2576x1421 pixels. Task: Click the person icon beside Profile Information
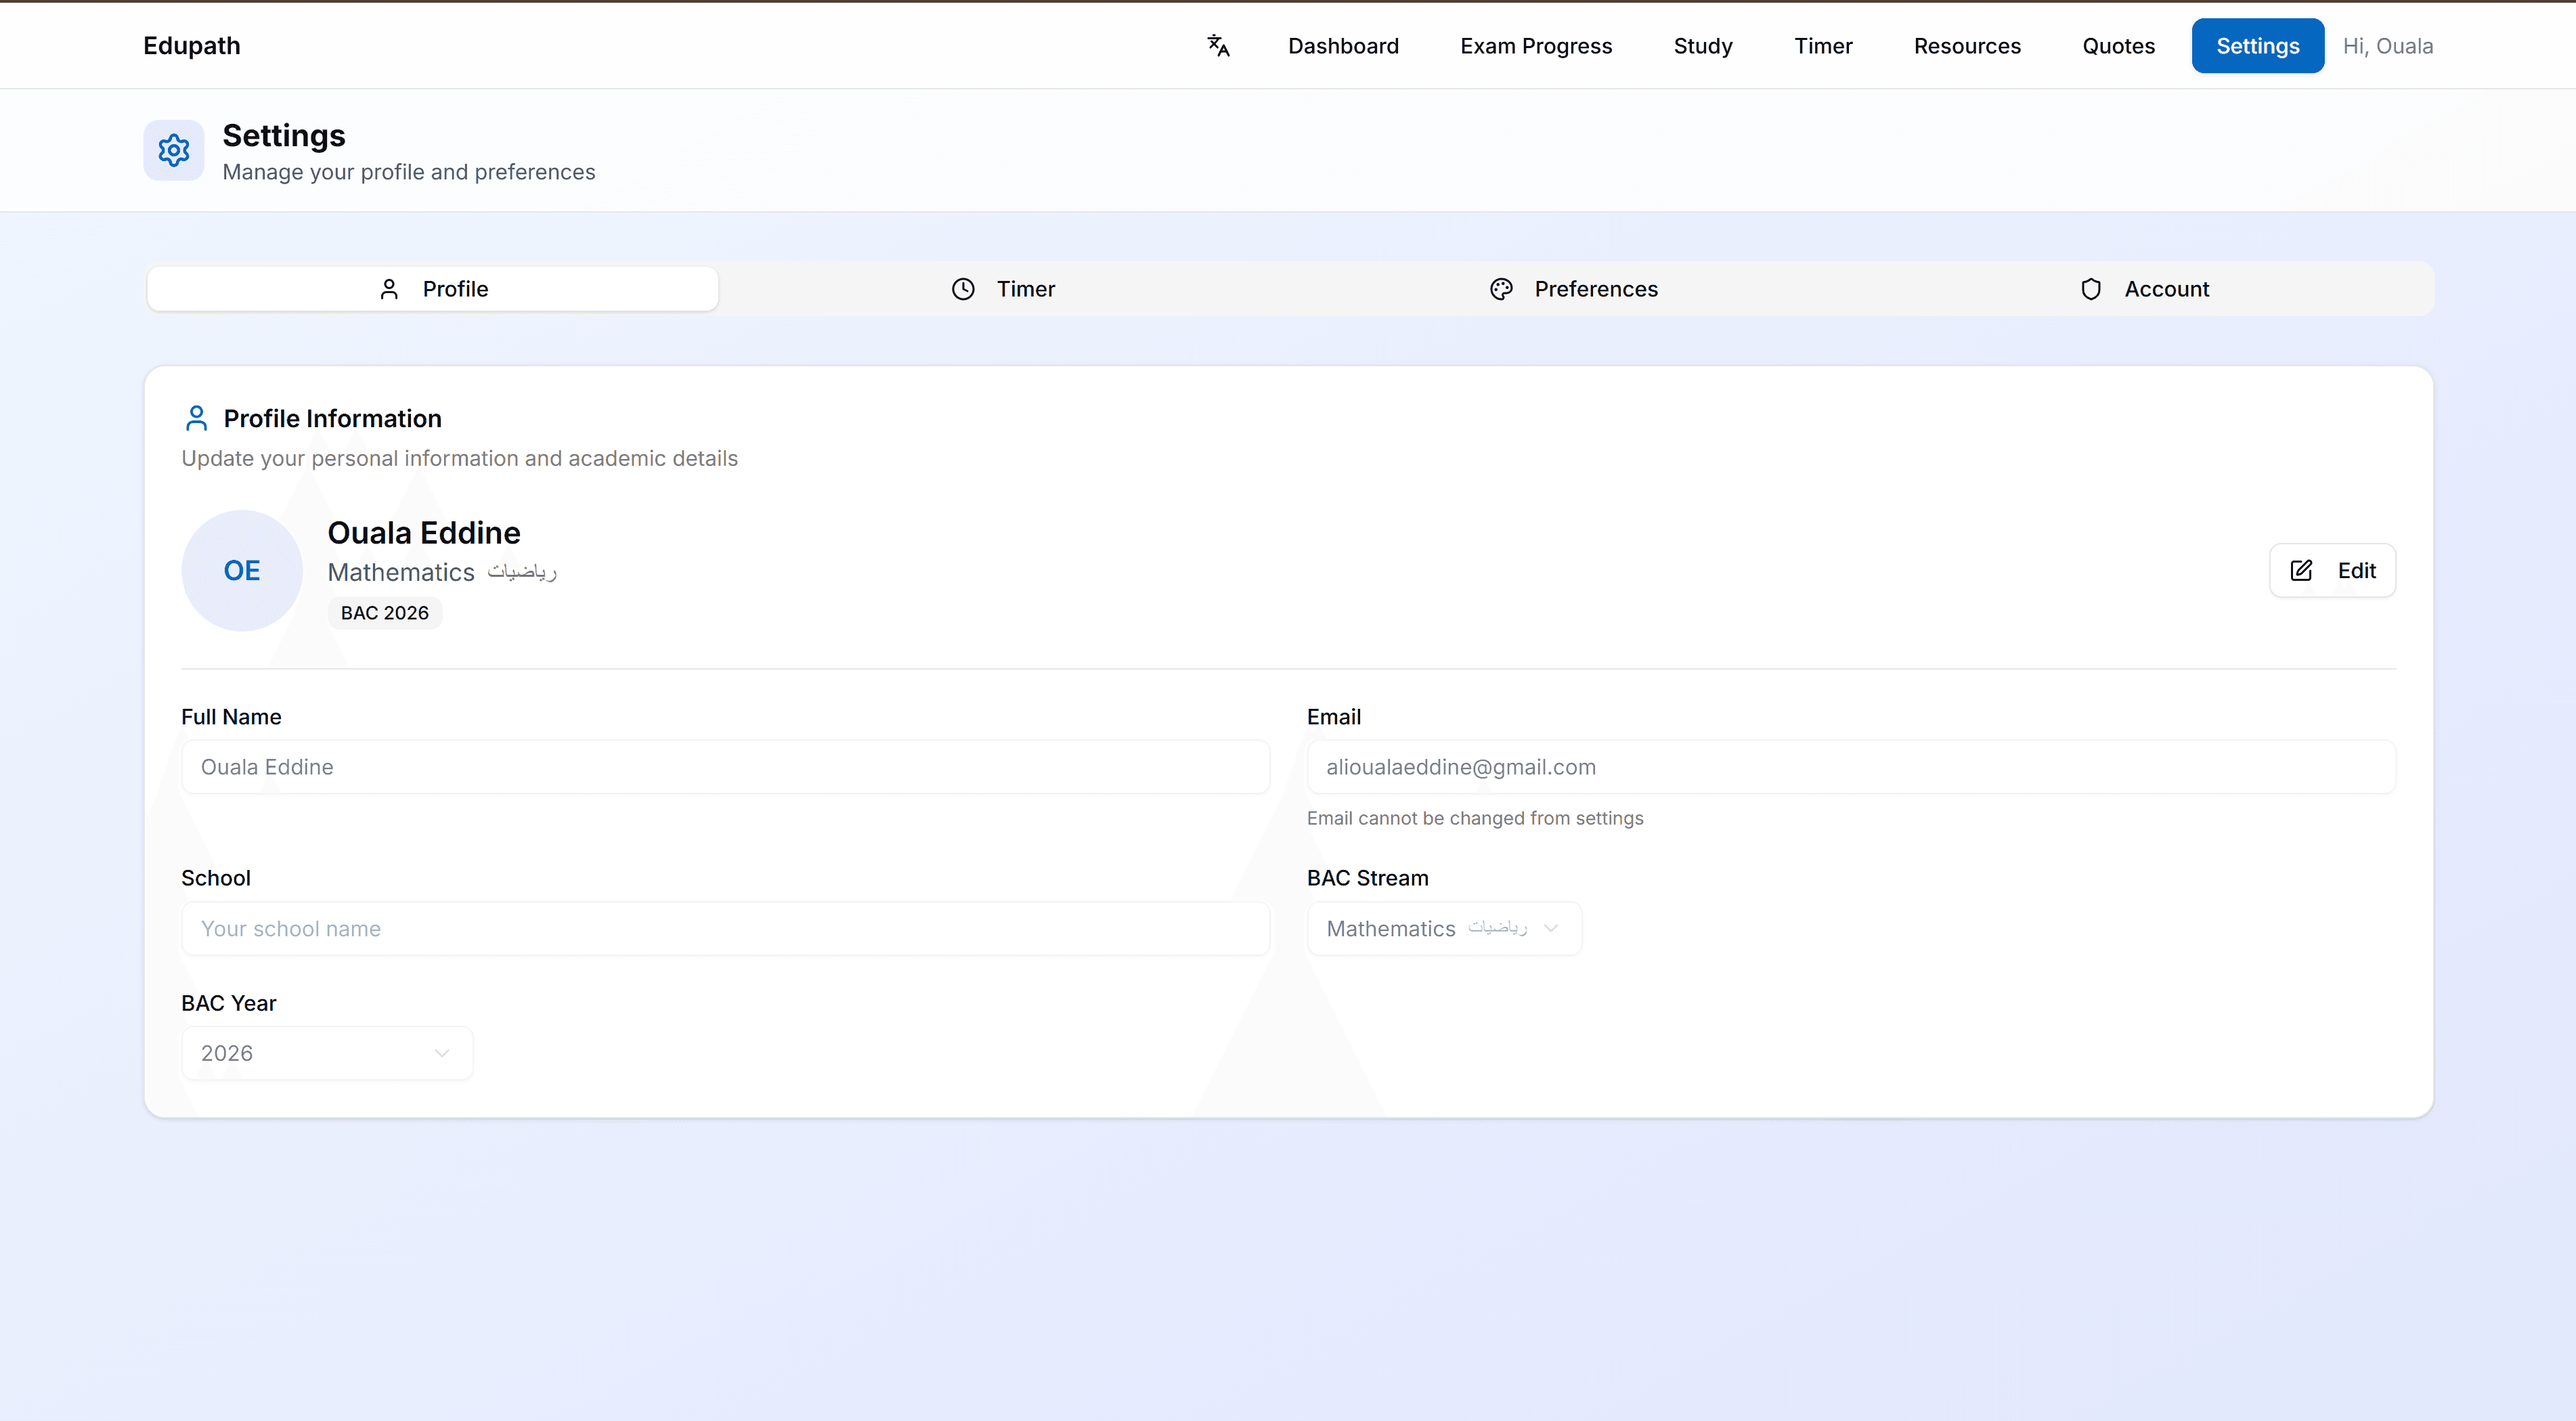[x=196, y=418]
